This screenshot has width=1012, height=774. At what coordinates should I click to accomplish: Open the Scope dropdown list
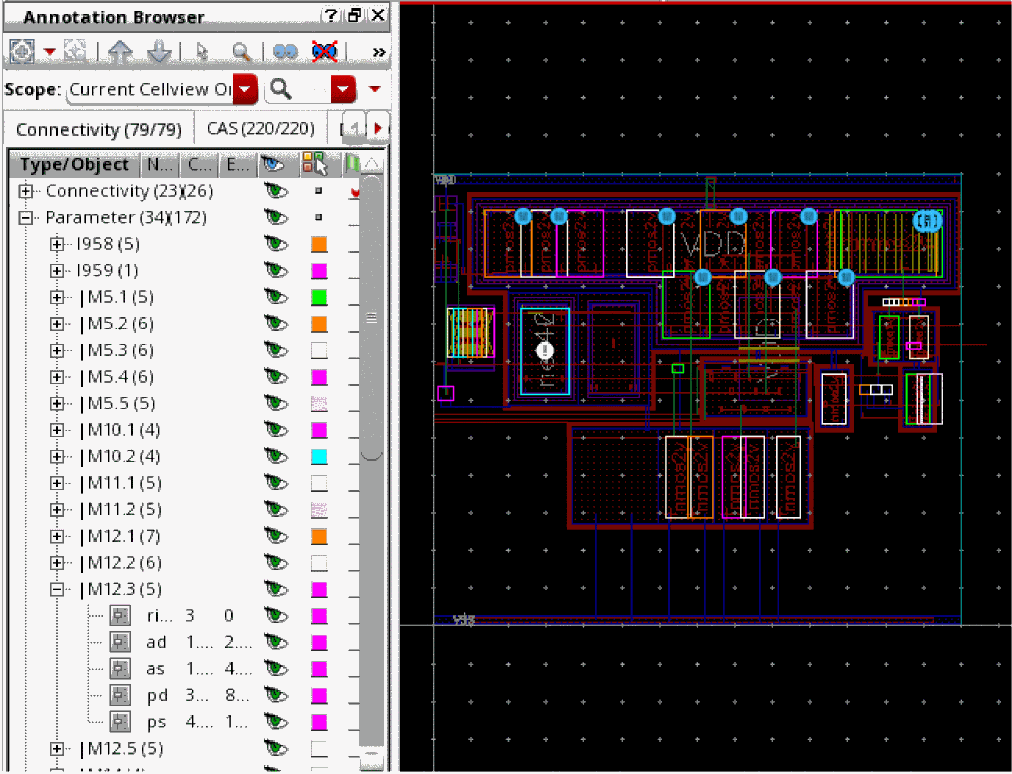pos(245,90)
